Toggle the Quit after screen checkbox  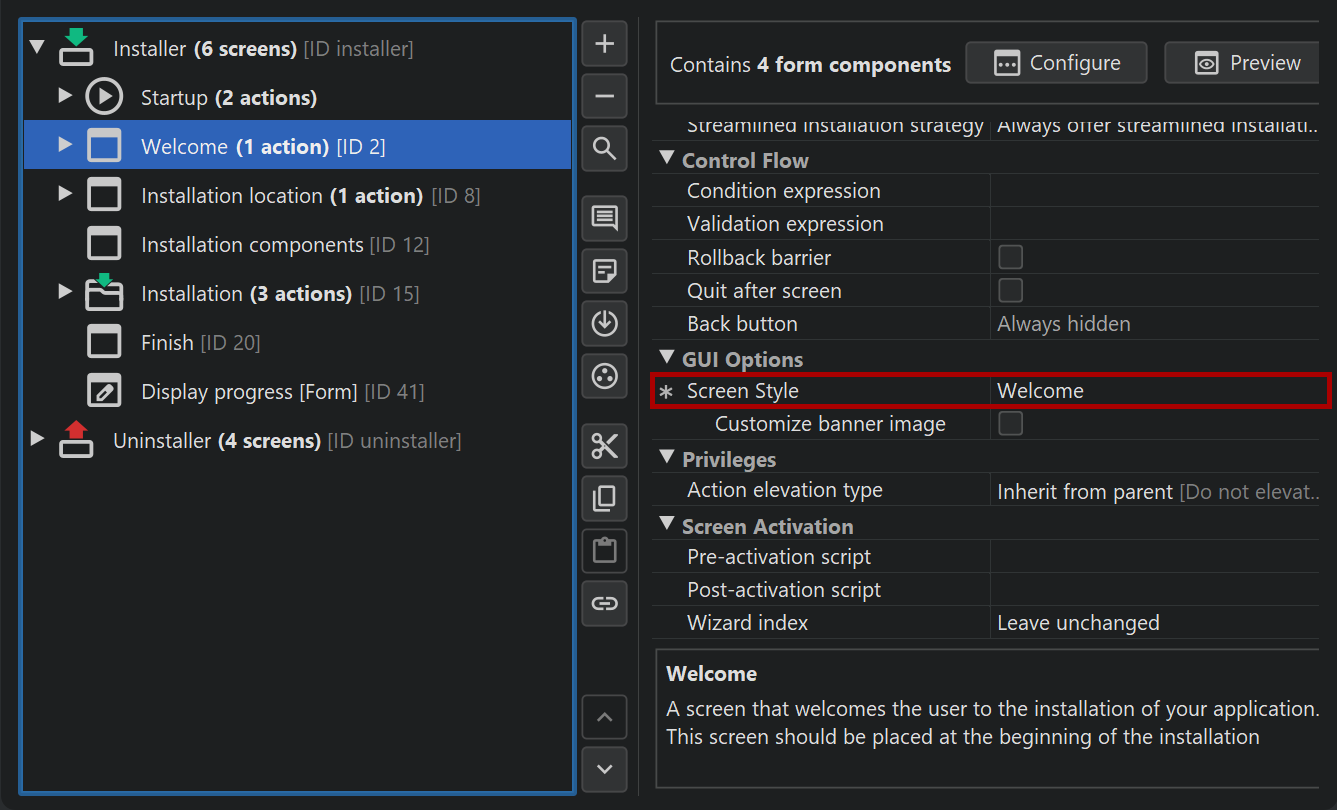pos(1011,291)
